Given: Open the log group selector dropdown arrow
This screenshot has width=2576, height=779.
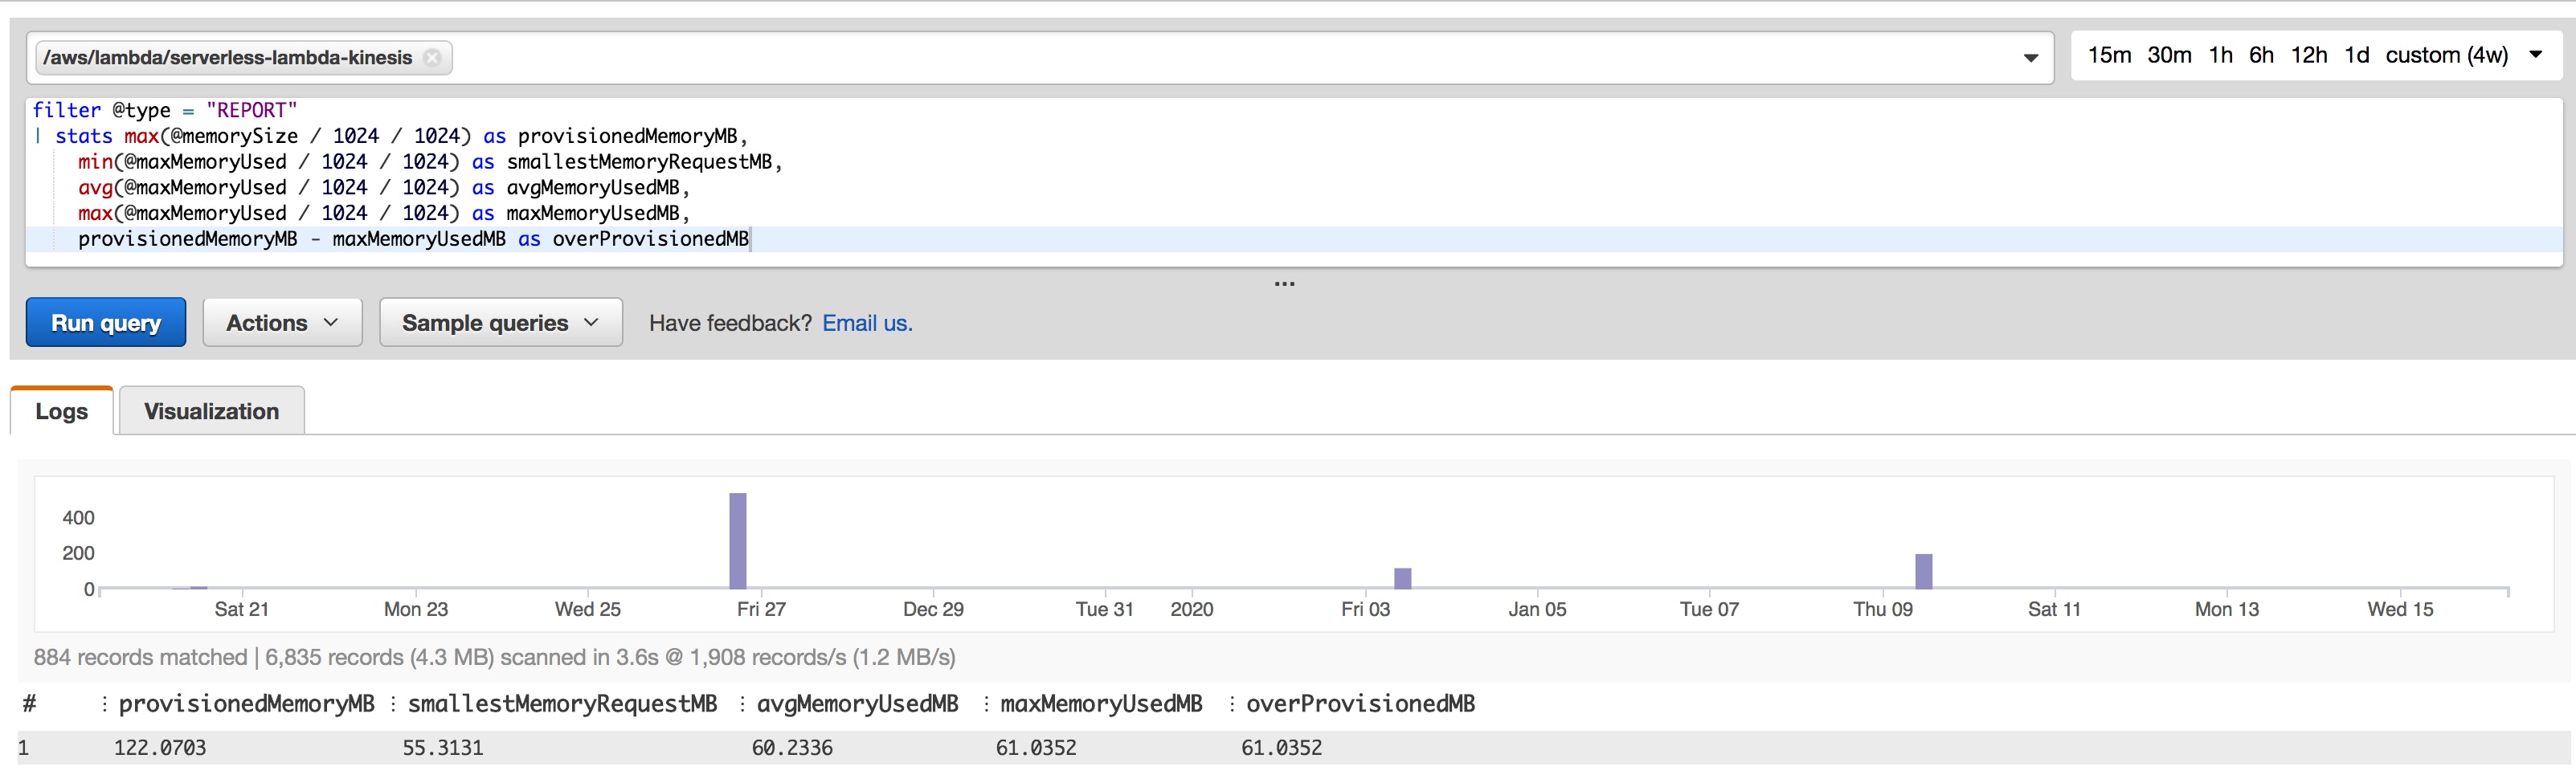Looking at the screenshot, I should tap(2030, 58).
